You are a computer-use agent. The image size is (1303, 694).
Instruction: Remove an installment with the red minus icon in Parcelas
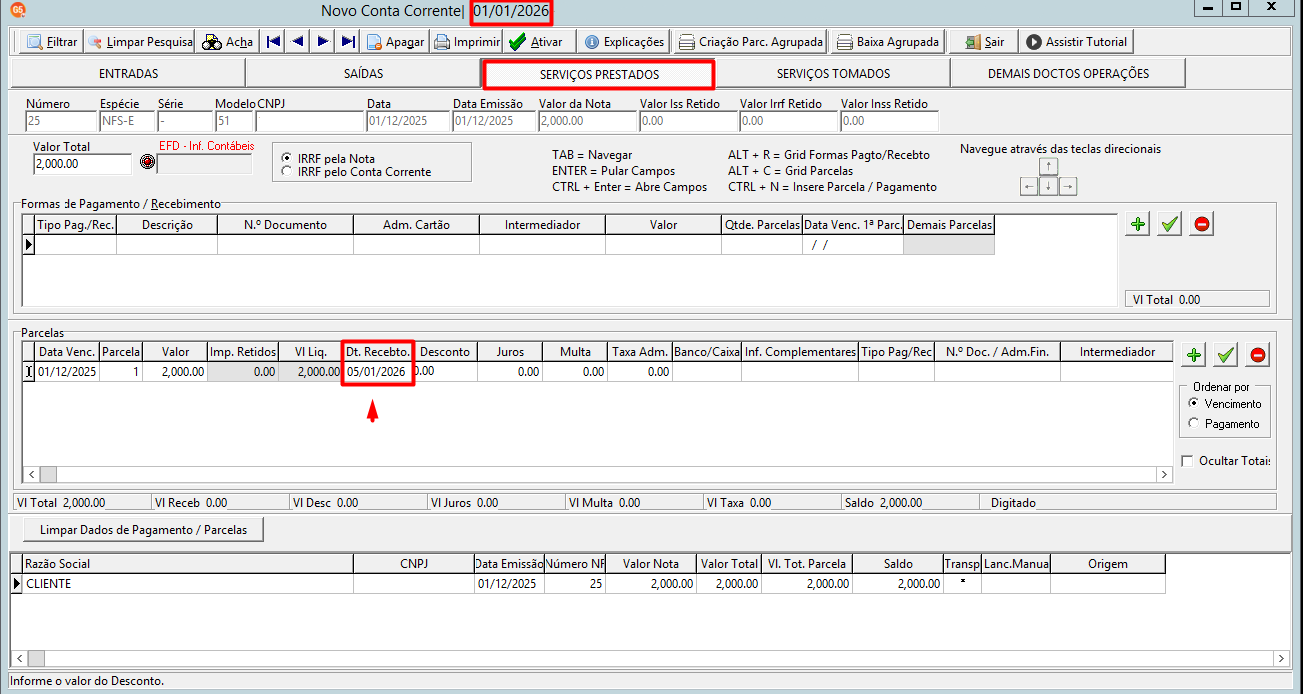click(1258, 354)
